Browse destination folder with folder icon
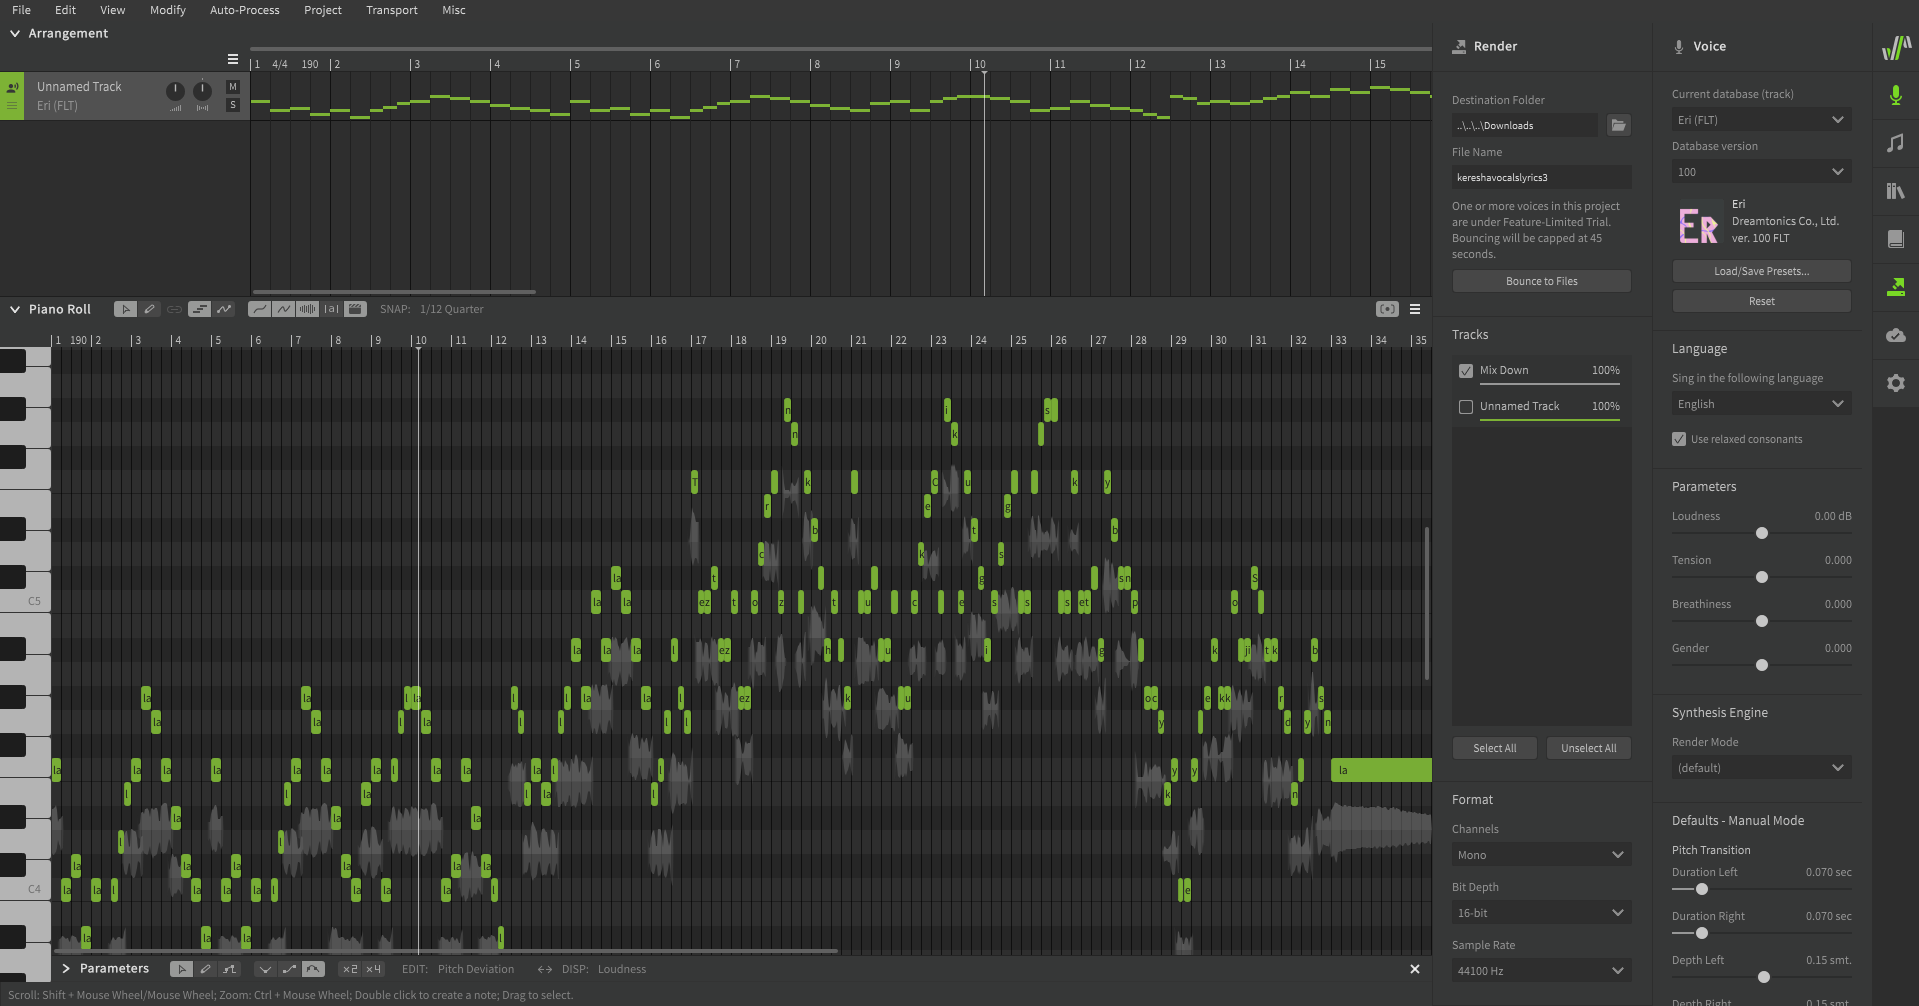 (1618, 125)
